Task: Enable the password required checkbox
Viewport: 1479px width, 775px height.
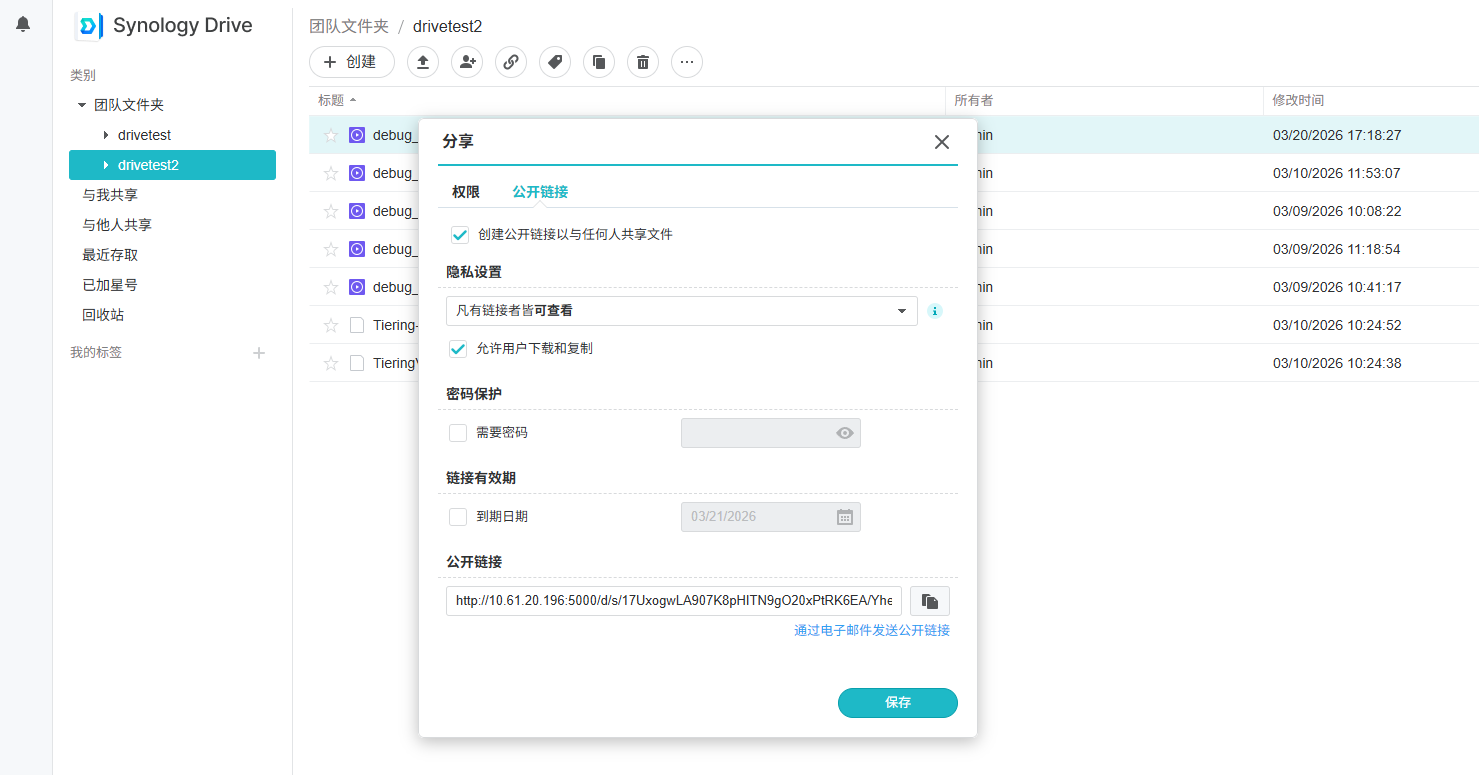Action: pyautogui.click(x=458, y=433)
